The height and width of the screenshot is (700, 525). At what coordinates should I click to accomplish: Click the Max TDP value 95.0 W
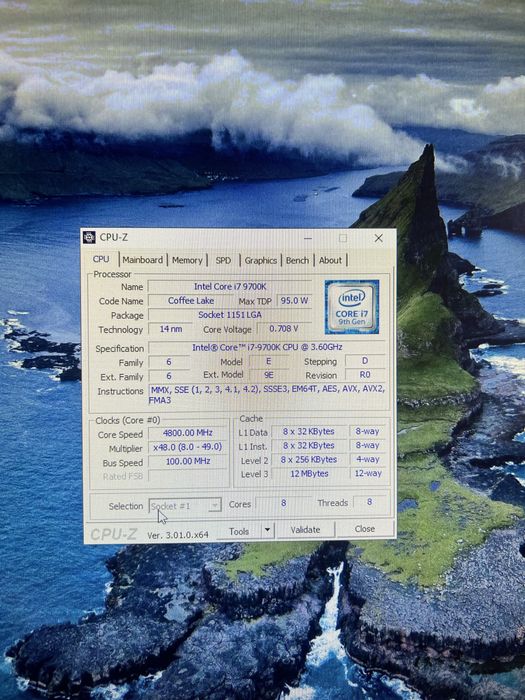tap(294, 300)
